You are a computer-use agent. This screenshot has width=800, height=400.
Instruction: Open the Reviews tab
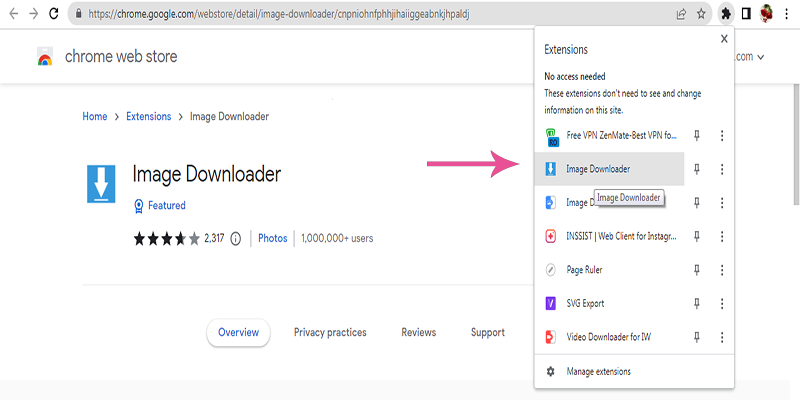pyautogui.click(x=418, y=332)
